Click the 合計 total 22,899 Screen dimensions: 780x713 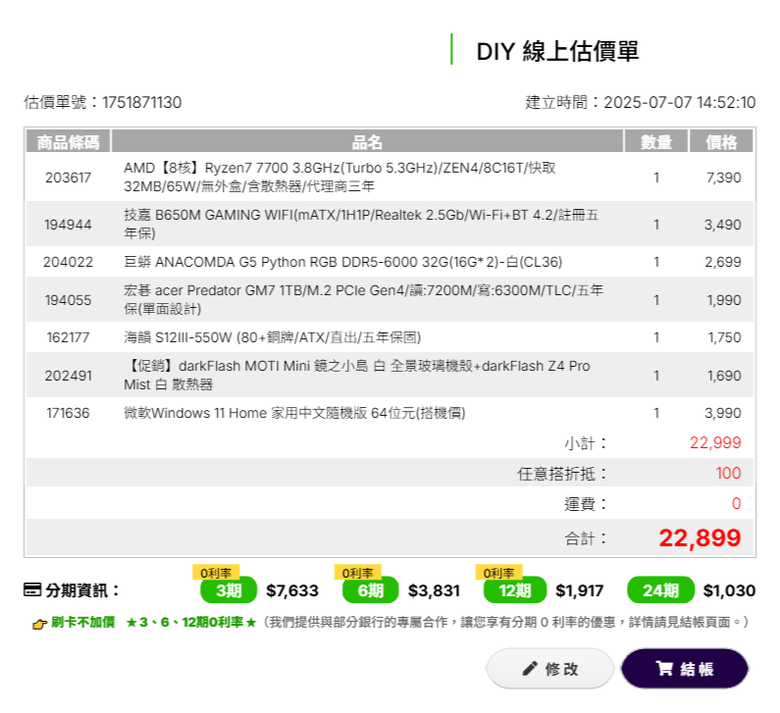(700, 538)
